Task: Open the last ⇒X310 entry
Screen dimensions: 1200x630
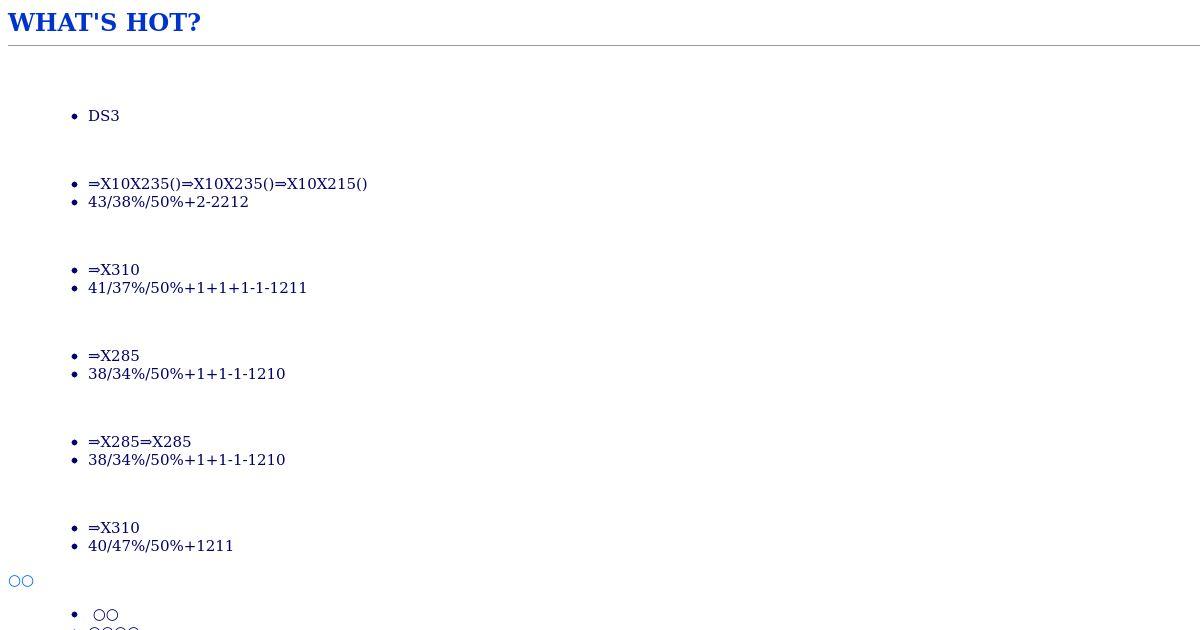Action: coord(114,528)
